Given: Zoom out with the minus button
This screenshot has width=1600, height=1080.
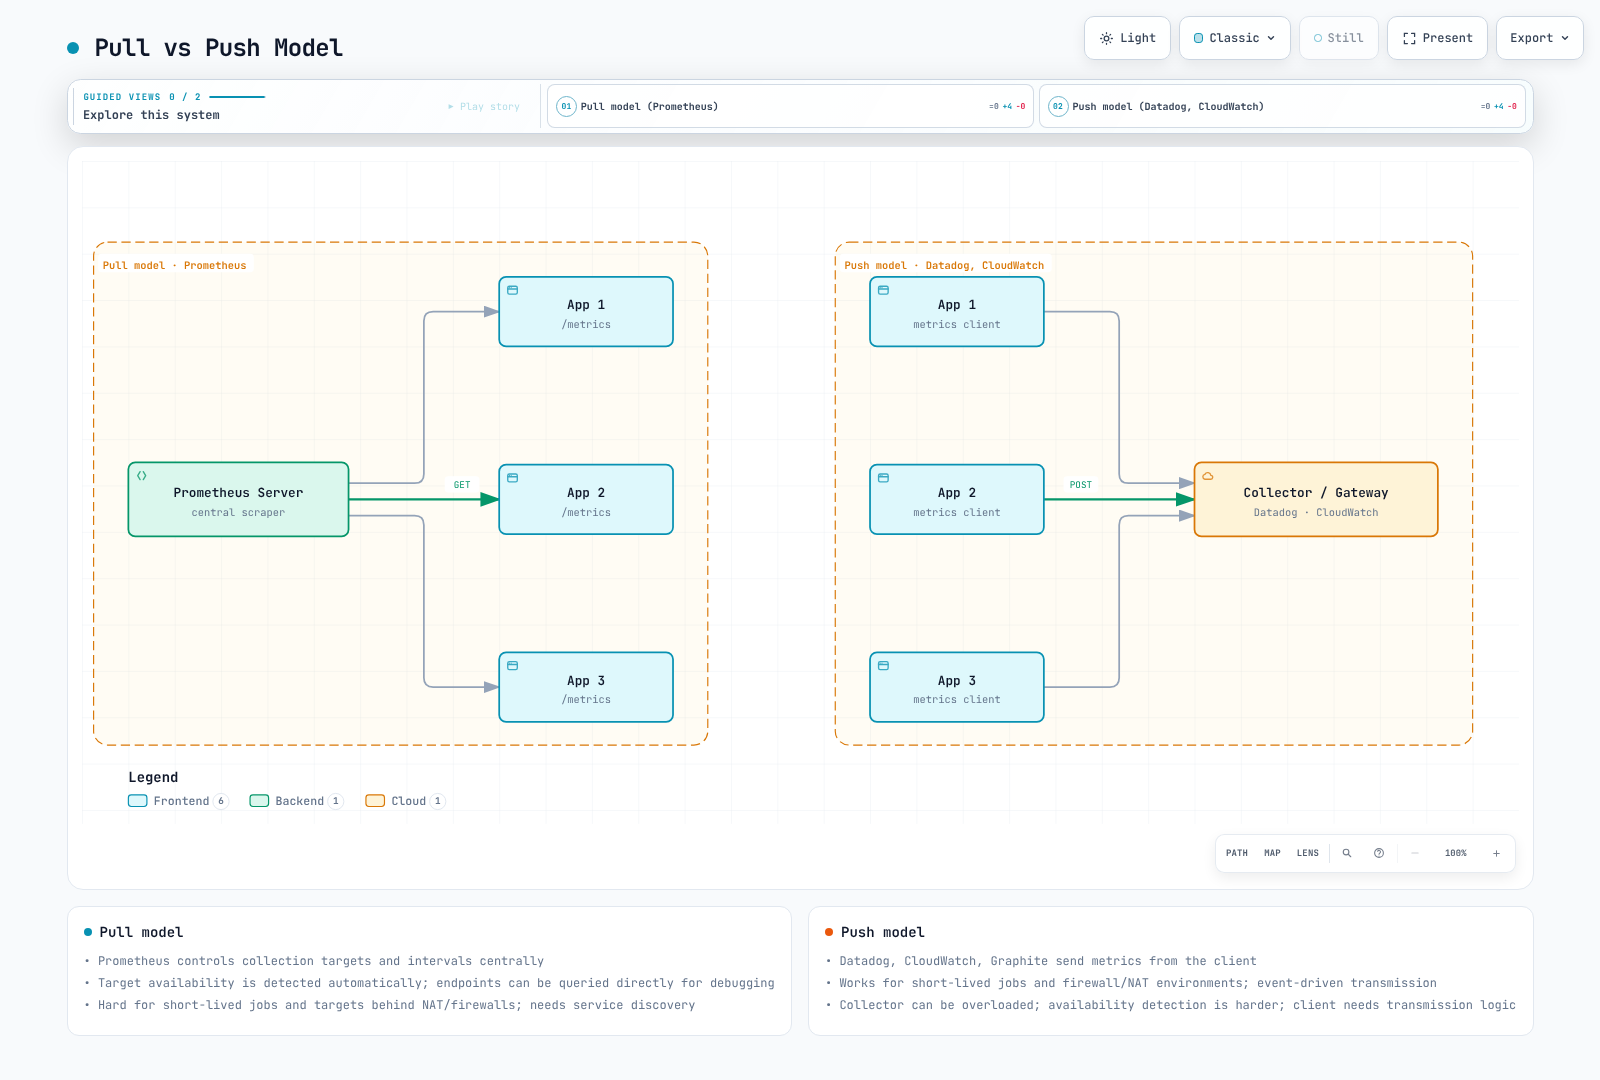Looking at the screenshot, I should point(1415,853).
